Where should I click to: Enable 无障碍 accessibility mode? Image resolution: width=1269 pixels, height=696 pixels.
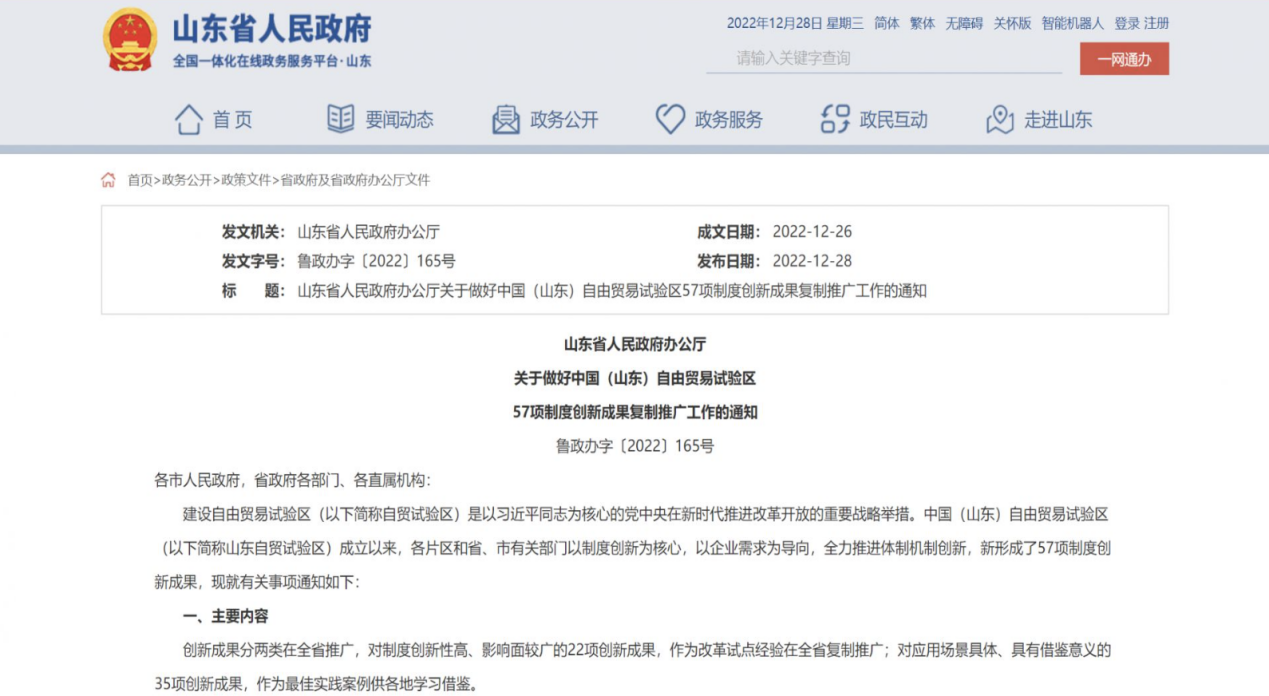tap(964, 23)
